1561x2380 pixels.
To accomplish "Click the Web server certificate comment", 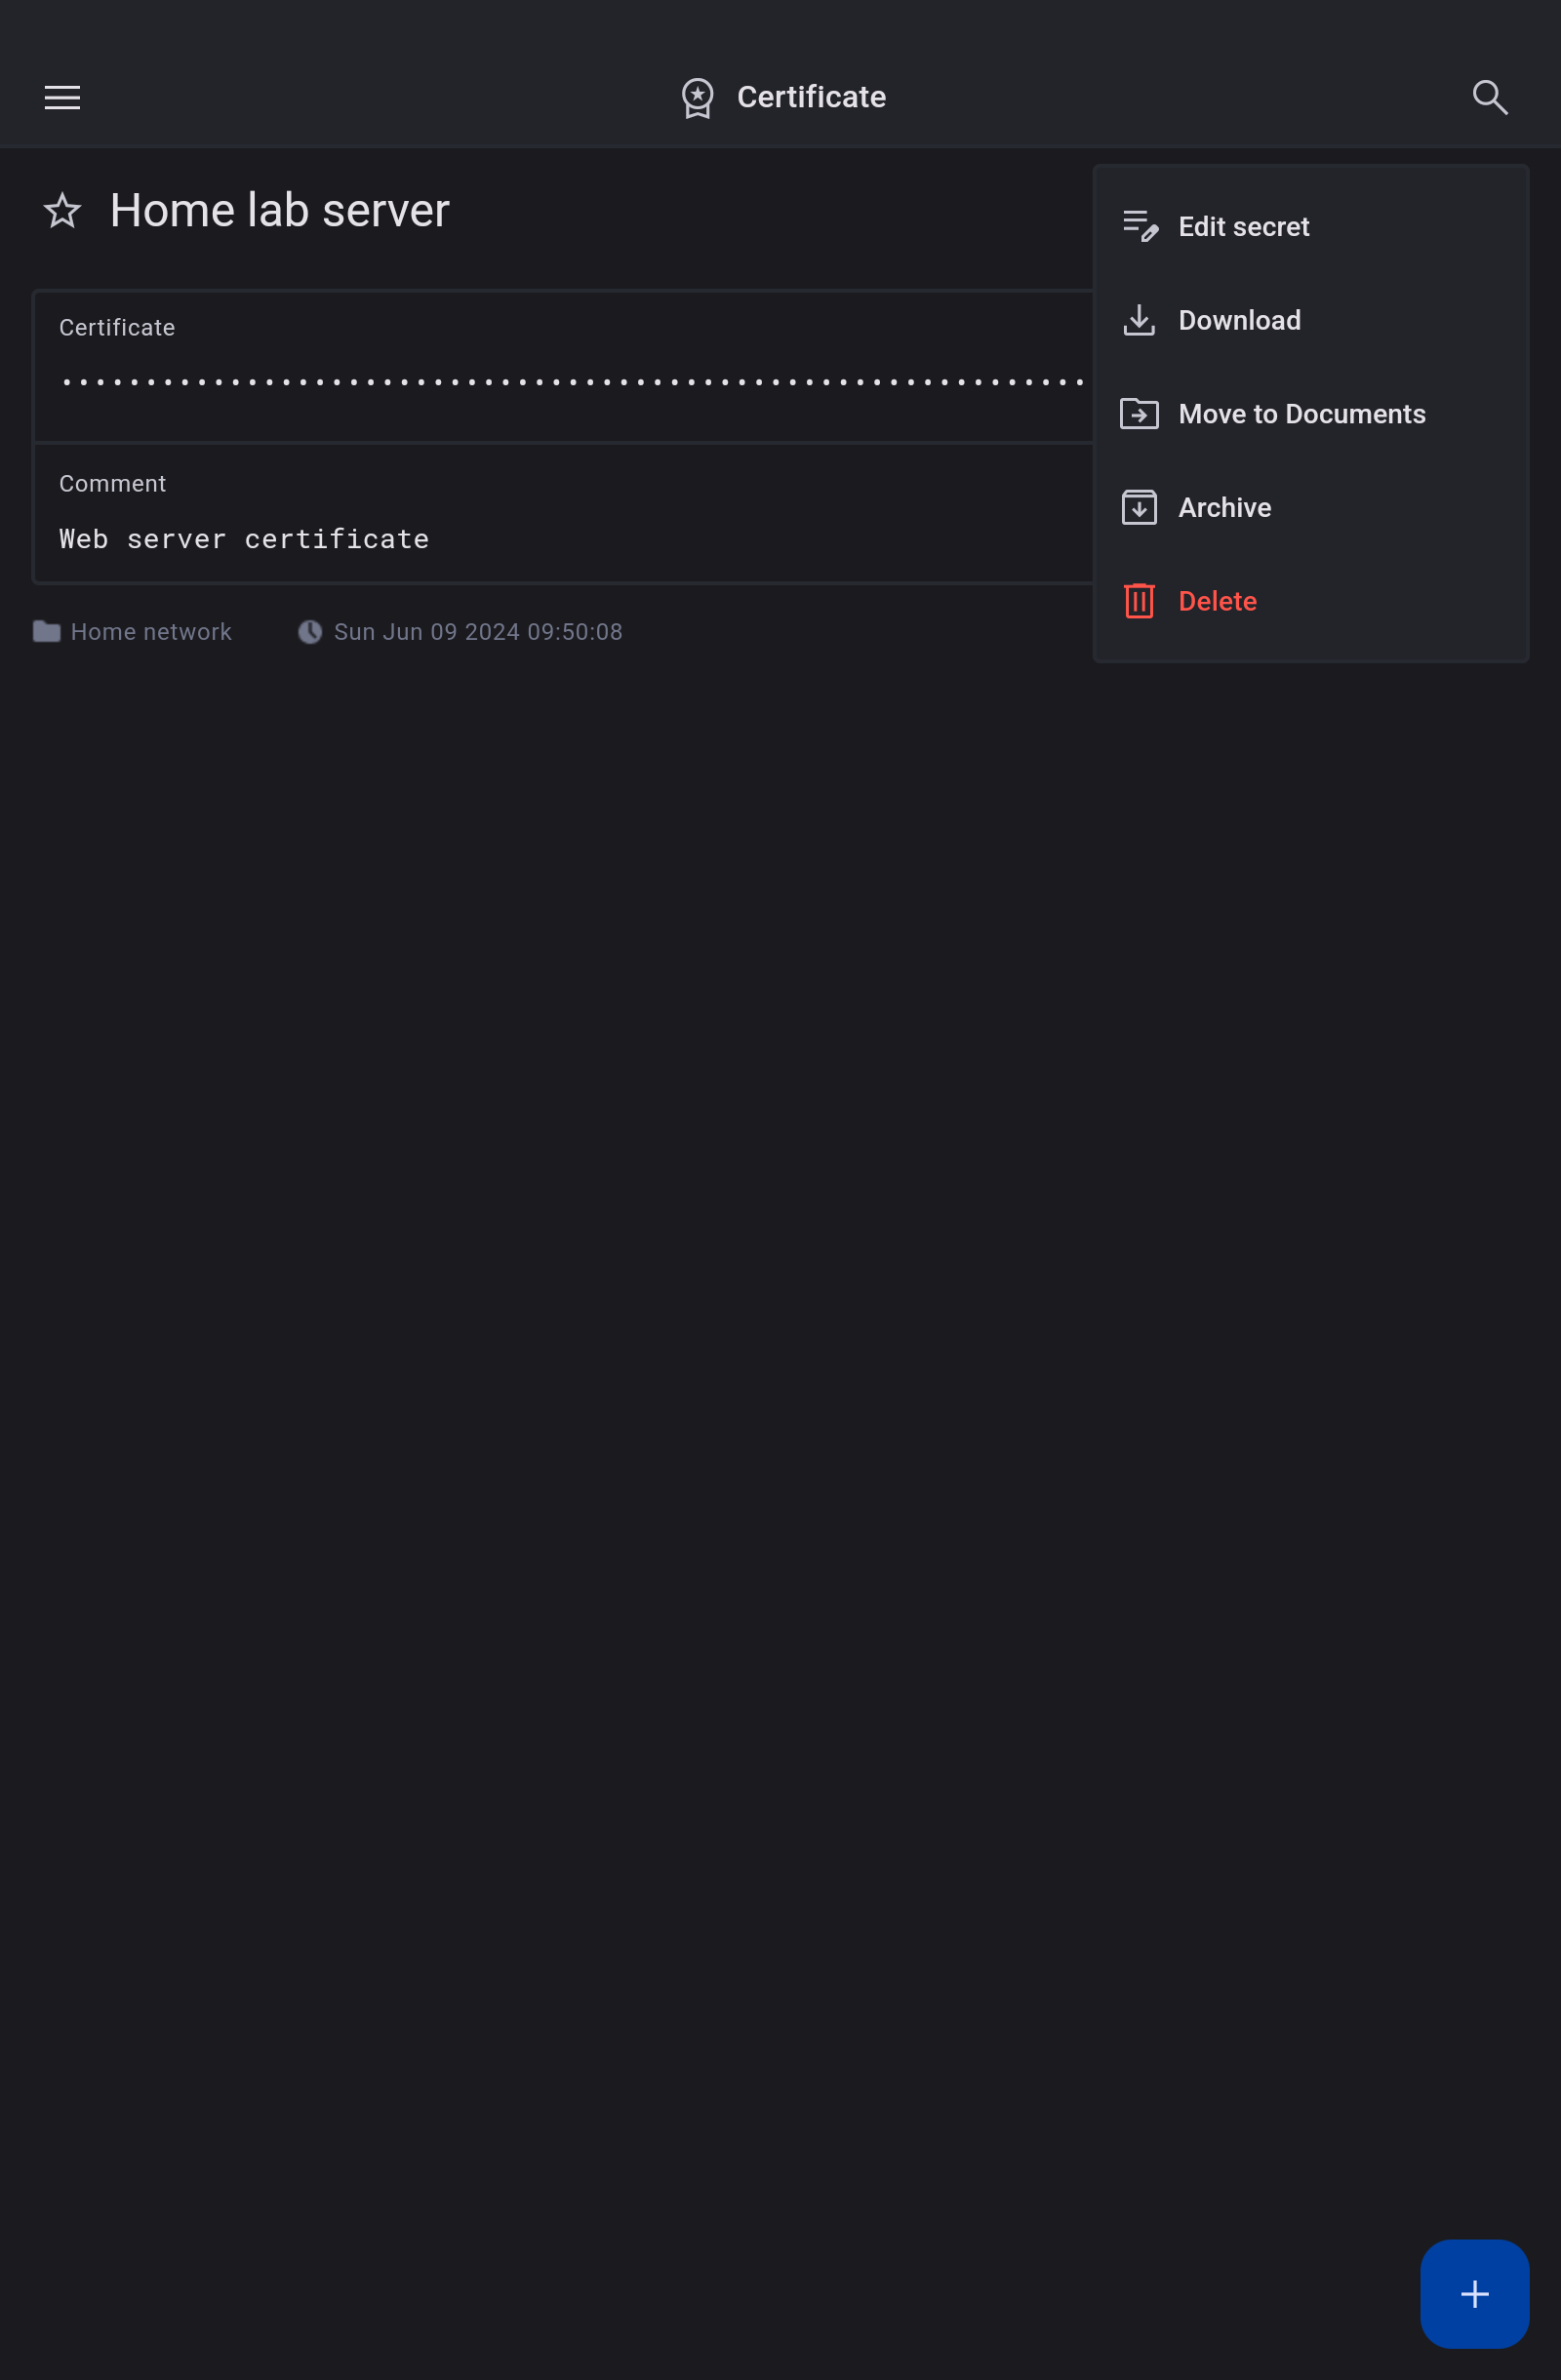I will click(x=244, y=539).
